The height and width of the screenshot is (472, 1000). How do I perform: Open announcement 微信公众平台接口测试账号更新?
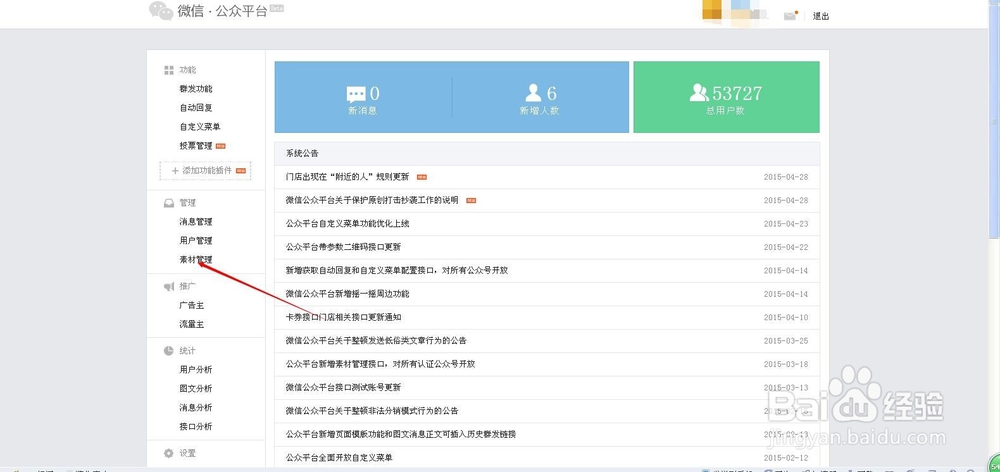coord(343,387)
